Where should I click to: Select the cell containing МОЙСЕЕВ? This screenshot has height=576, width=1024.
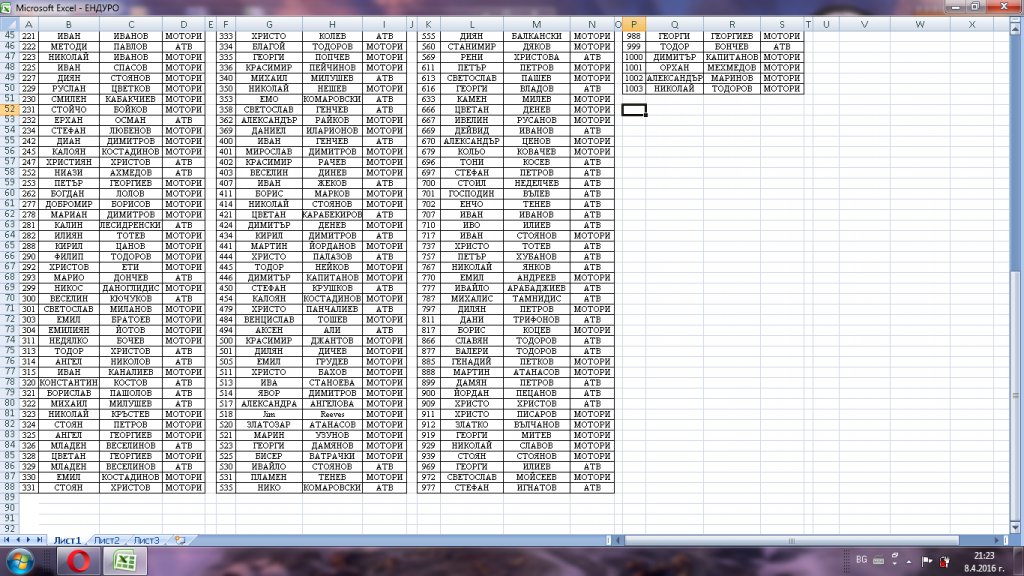pyautogui.click(x=537, y=477)
